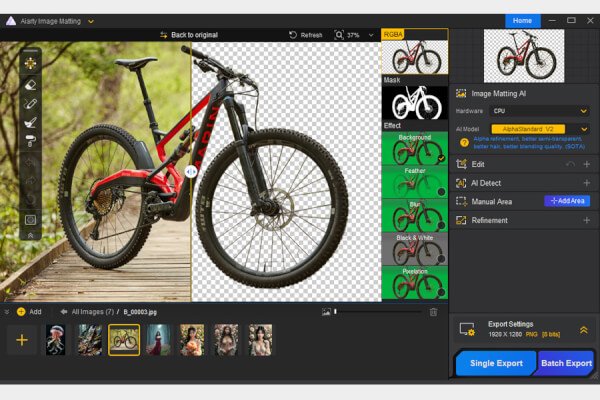This screenshot has height=400, width=600.
Task: Click the zoom magnifier icon
Action: click(339, 35)
